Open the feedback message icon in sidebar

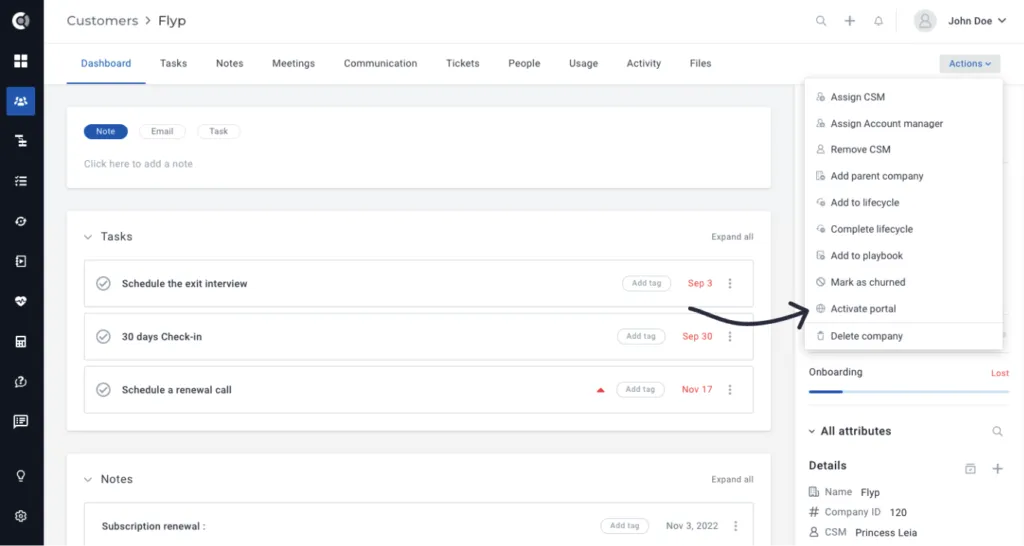pos(21,421)
